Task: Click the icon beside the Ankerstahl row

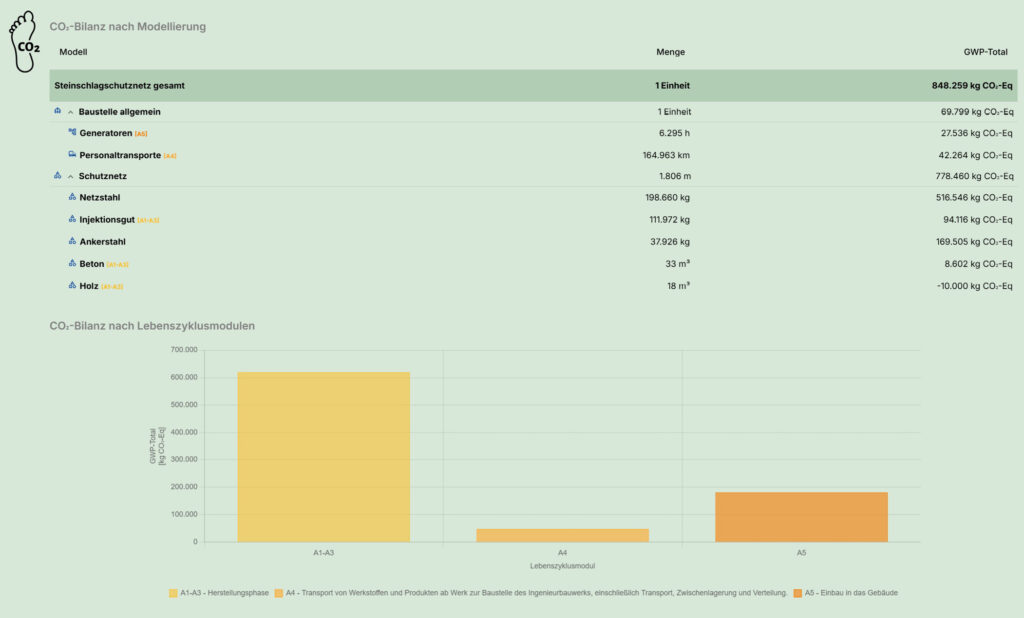Action: coord(72,241)
